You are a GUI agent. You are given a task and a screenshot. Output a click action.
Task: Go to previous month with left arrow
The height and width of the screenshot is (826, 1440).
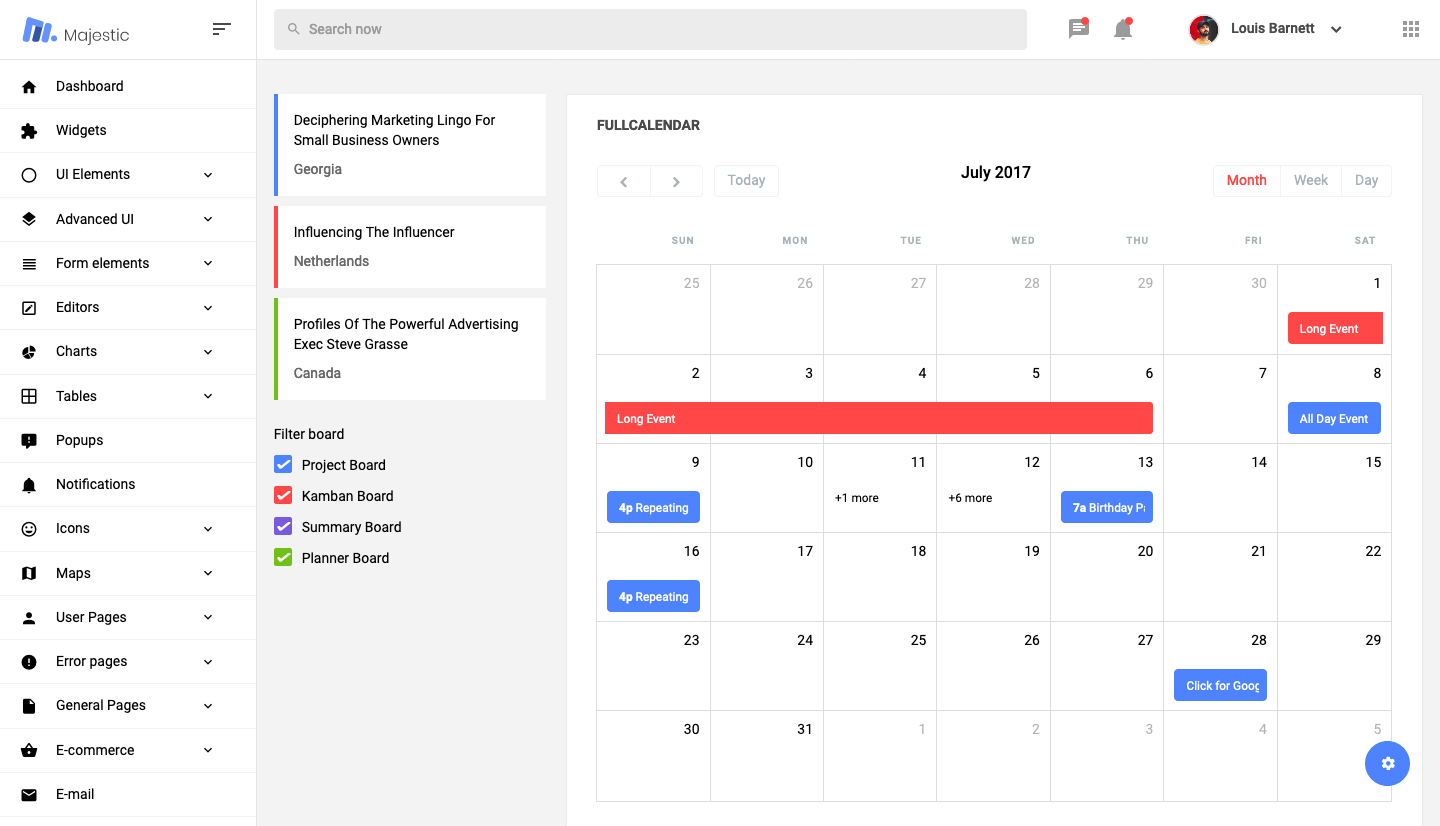pyautogui.click(x=624, y=181)
